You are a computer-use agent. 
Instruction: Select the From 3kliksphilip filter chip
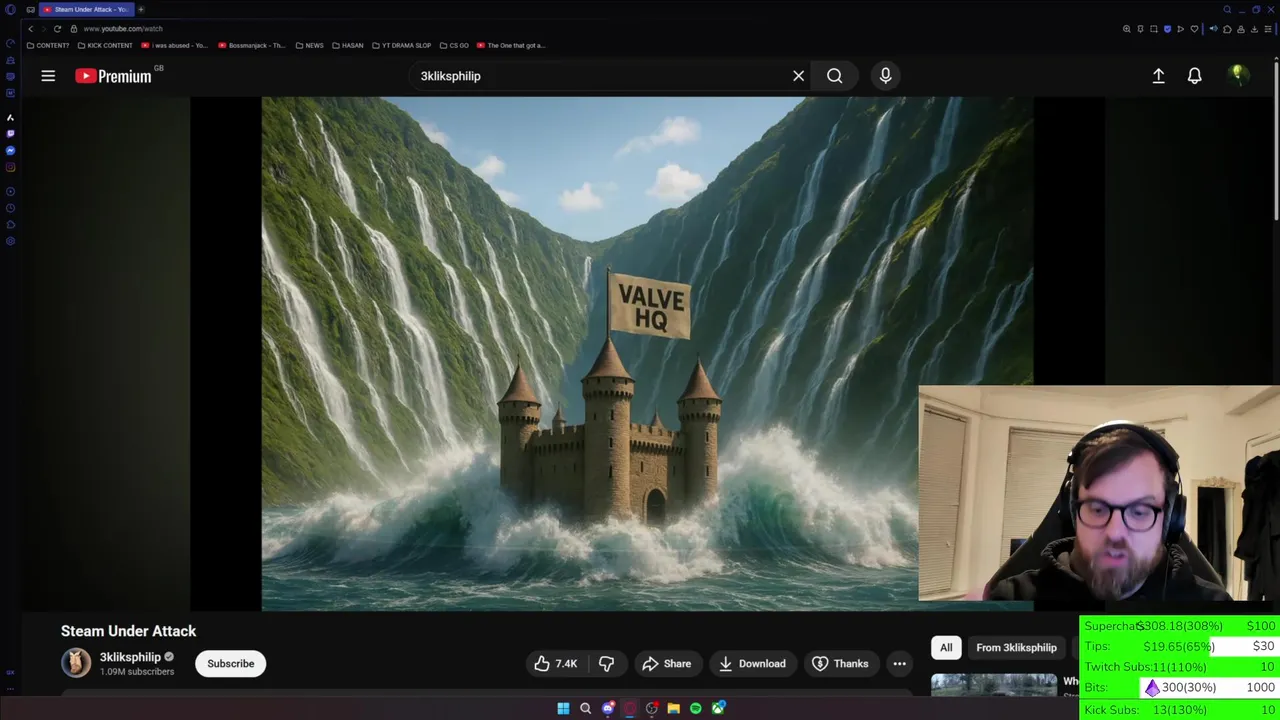coord(1016,647)
